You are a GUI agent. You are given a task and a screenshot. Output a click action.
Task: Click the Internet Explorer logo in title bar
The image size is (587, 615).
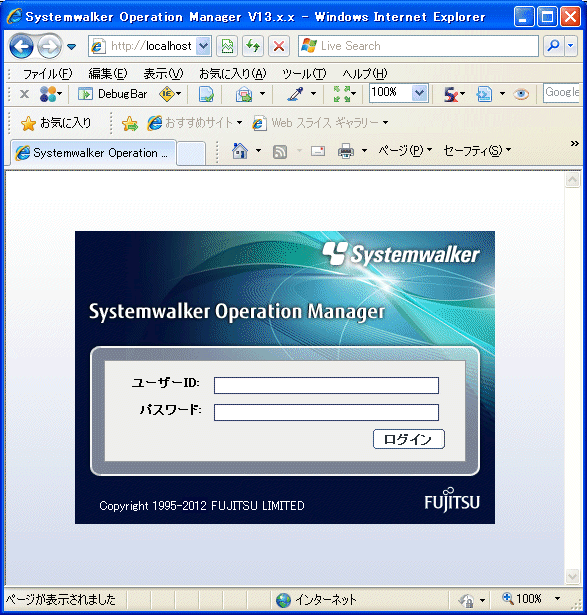click(x=14, y=16)
